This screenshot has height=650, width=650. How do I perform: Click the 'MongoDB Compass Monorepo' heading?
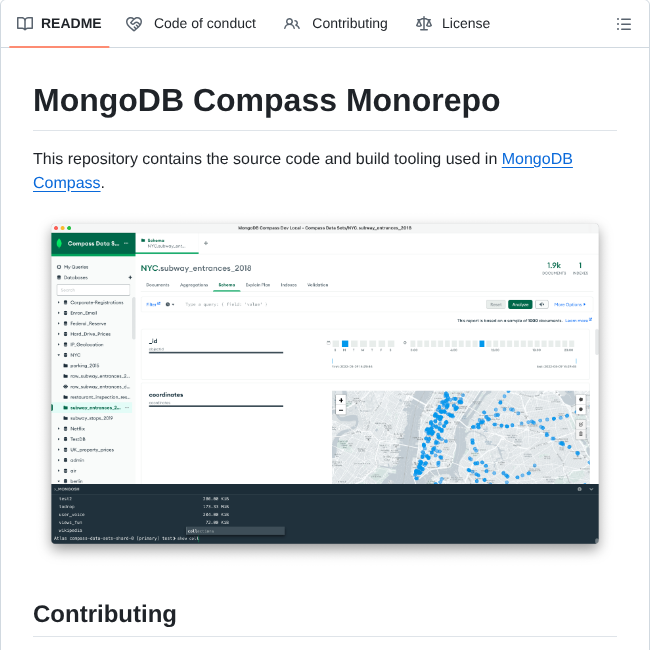(x=267, y=100)
